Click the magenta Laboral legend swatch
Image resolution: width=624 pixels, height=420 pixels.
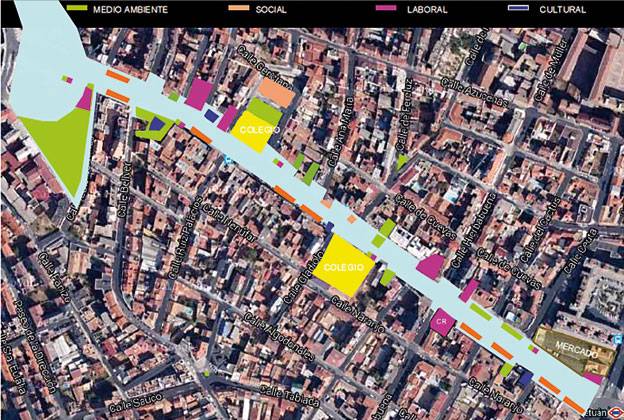click(x=386, y=8)
